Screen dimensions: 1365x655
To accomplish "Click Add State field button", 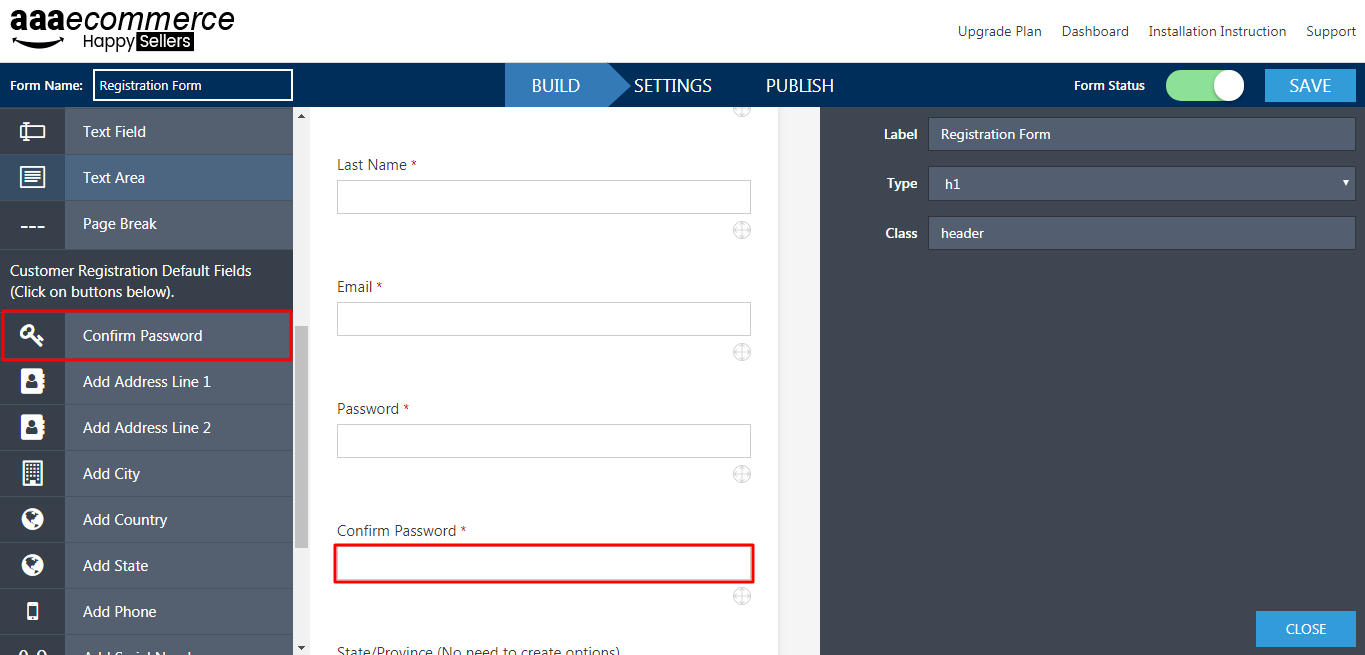I will pyautogui.click(x=146, y=566).
